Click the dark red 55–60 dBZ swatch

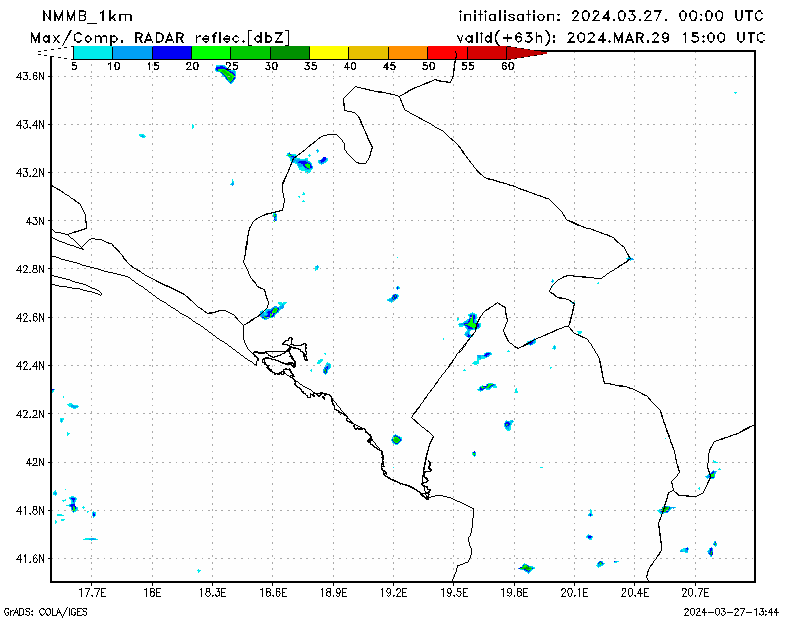(x=487, y=53)
